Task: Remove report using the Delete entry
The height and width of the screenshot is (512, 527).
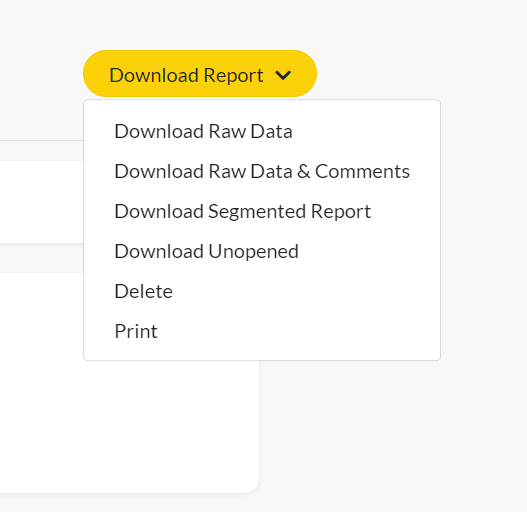Action: pyautogui.click(x=144, y=291)
